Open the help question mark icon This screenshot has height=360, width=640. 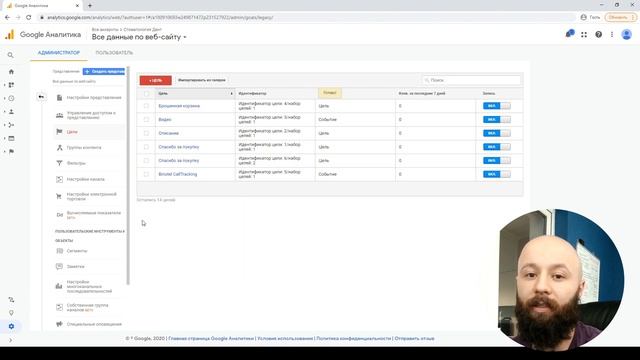[x=598, y=35]
